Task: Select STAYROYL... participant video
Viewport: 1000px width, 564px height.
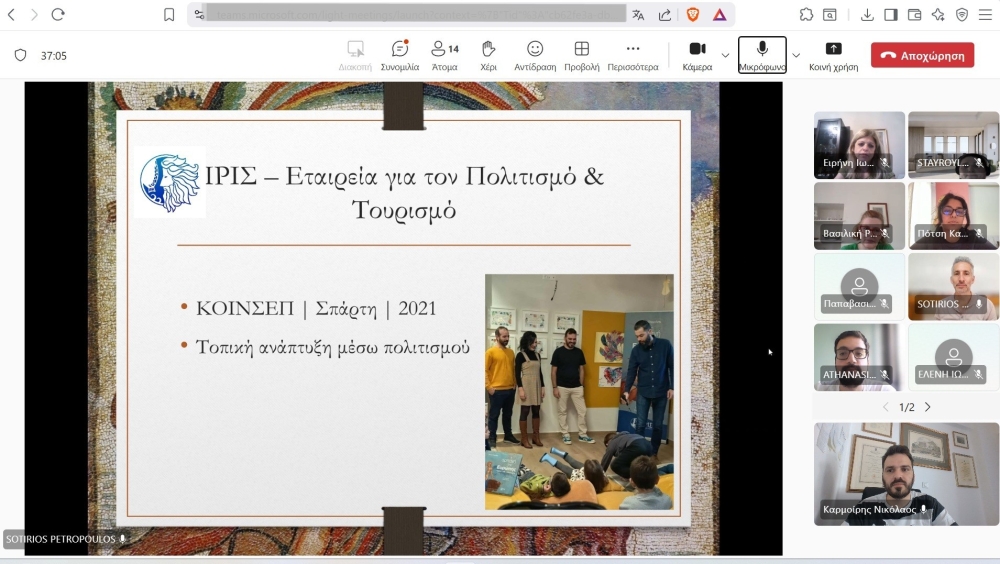Action: point(953,145)
